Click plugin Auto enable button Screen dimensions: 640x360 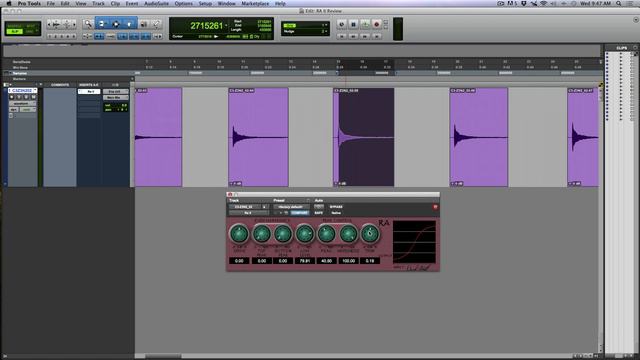tap(319, 207)
